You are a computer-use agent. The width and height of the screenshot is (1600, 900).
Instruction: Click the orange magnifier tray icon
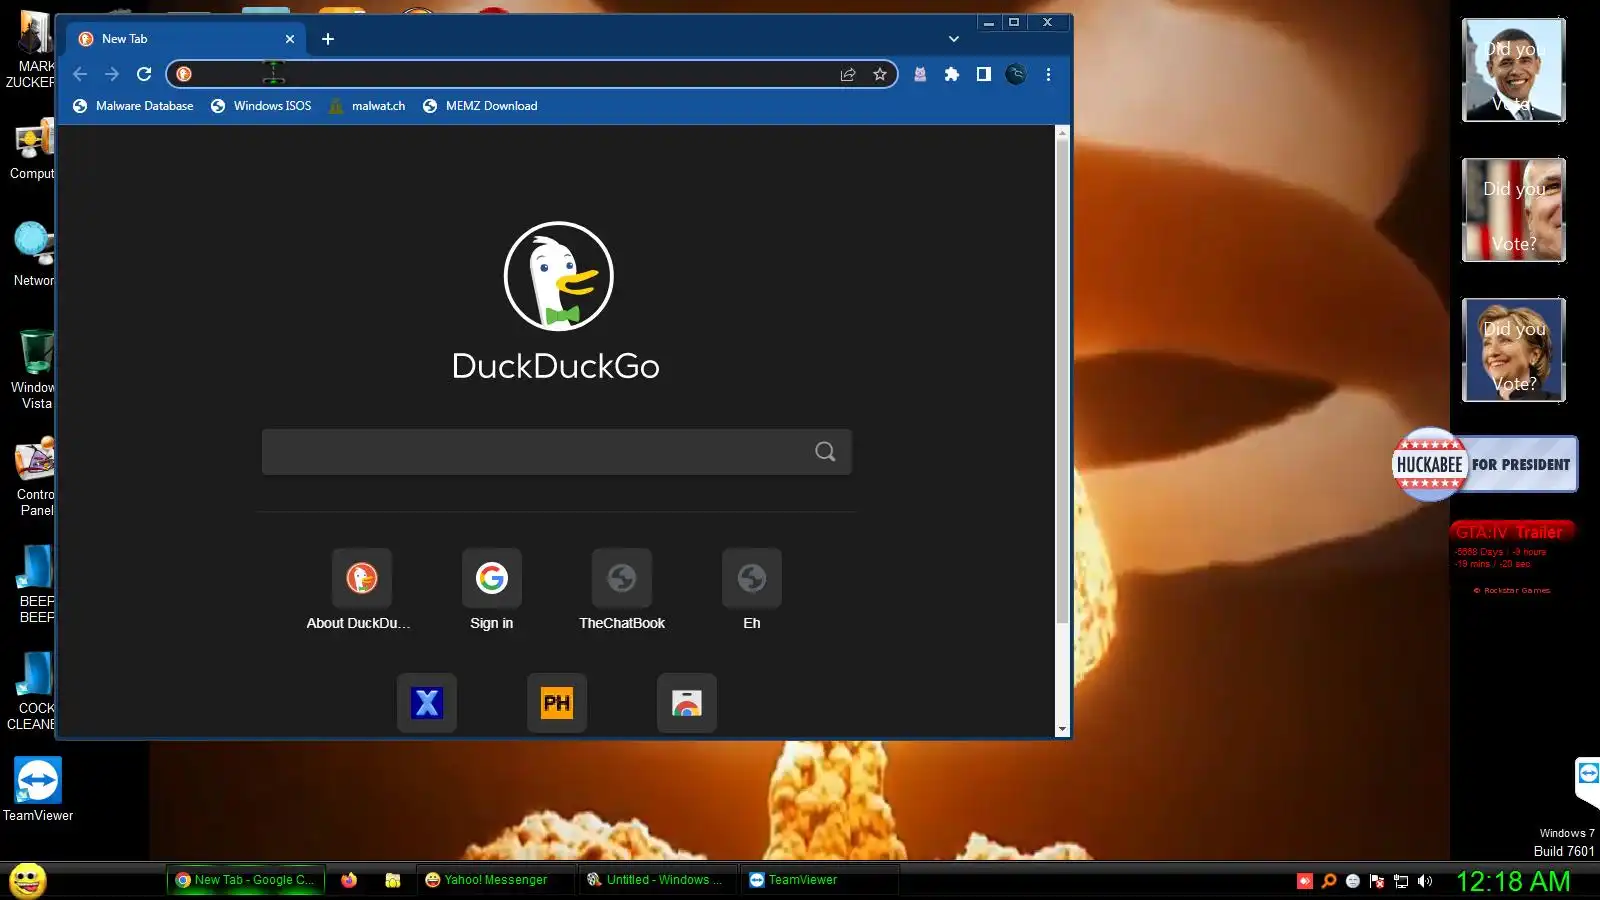(1329, 881)
